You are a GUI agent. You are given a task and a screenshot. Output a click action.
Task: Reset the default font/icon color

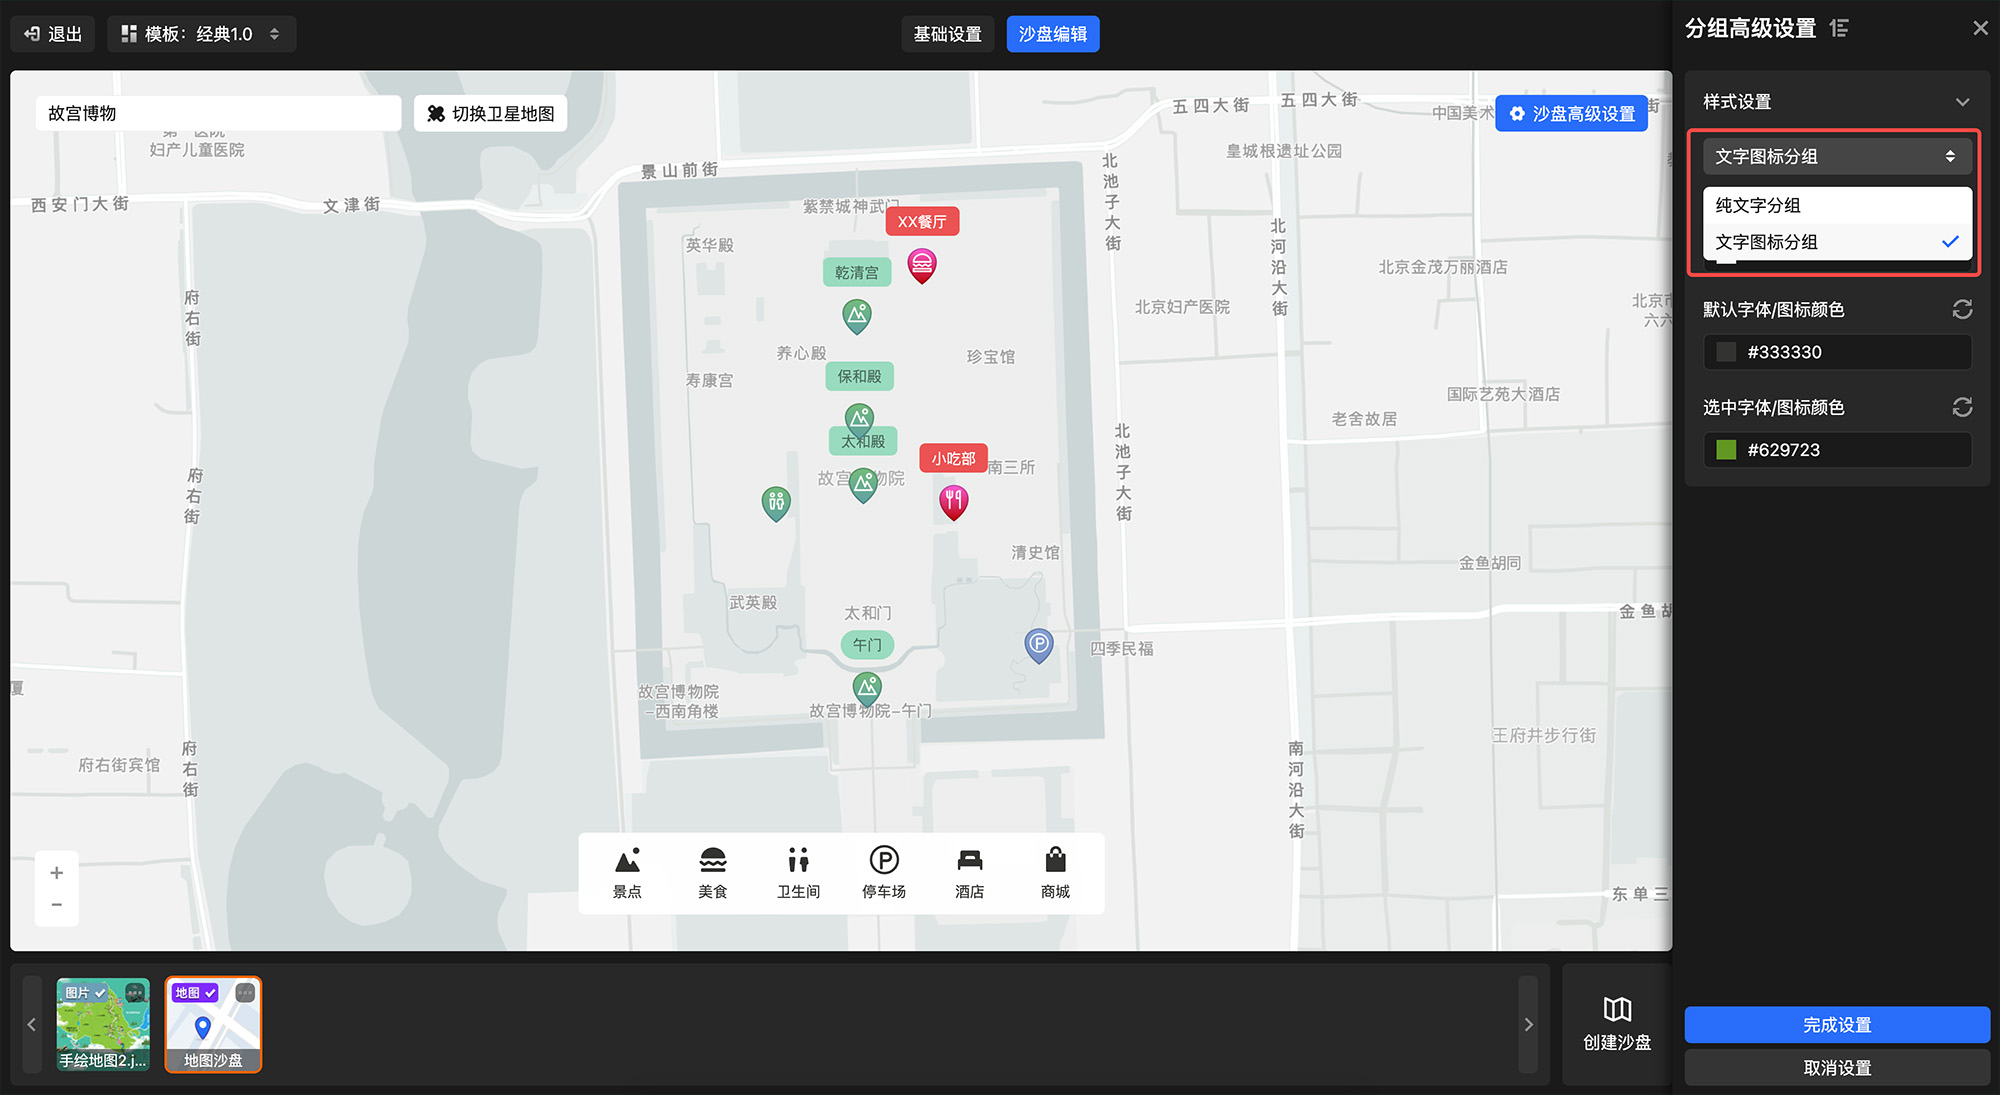1962,310
